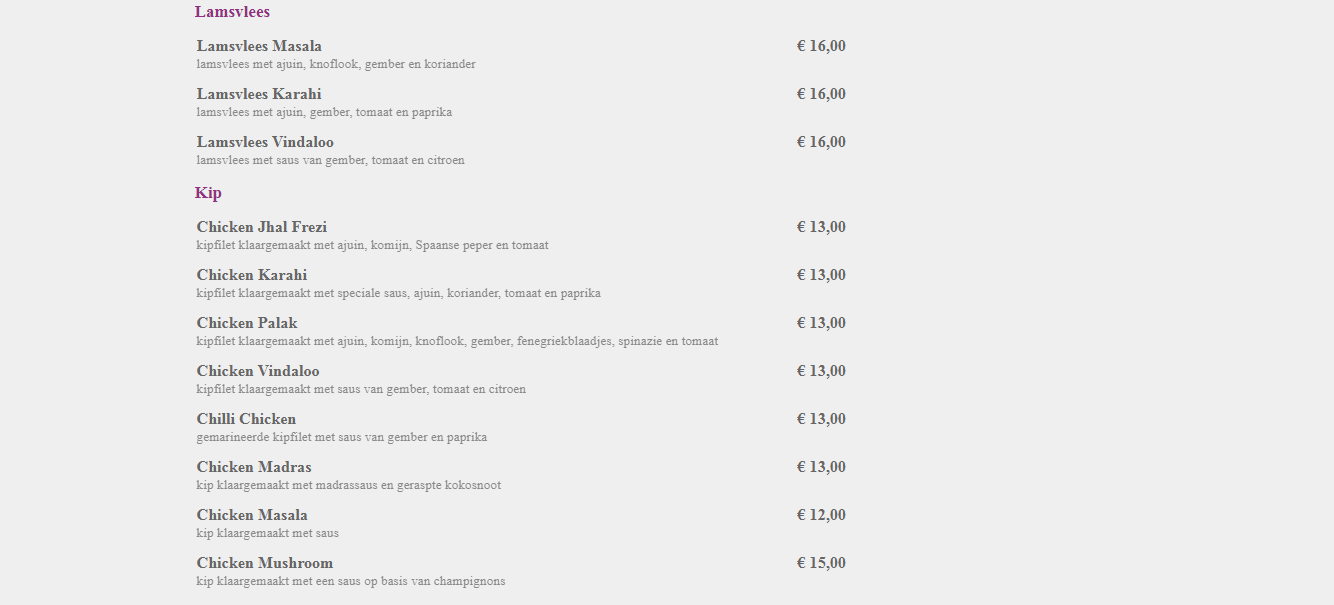Select the Chicken Masala dish title
Screen dimensions: 1334x605
pyautogui.click(x=252, y=515)
